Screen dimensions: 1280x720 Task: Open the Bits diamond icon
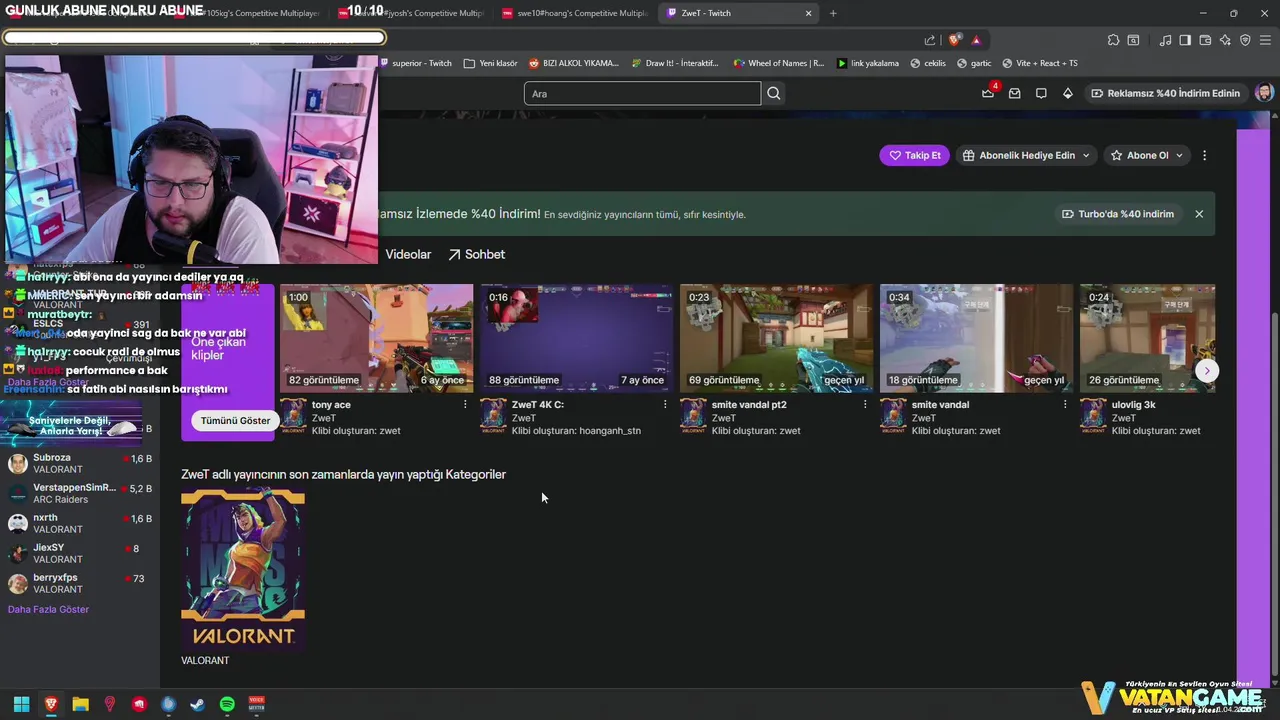point(1067,93)
